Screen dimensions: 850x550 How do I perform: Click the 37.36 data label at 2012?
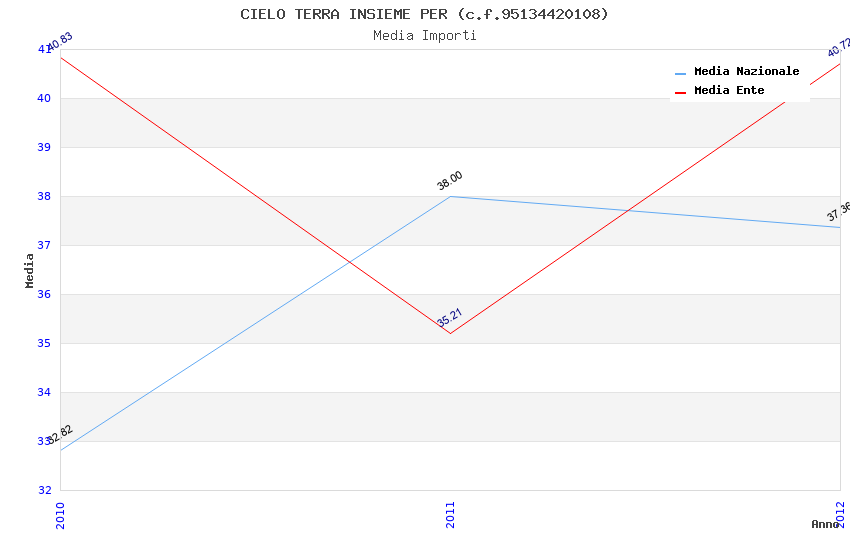pyautogui.click(x=838, y=212)
